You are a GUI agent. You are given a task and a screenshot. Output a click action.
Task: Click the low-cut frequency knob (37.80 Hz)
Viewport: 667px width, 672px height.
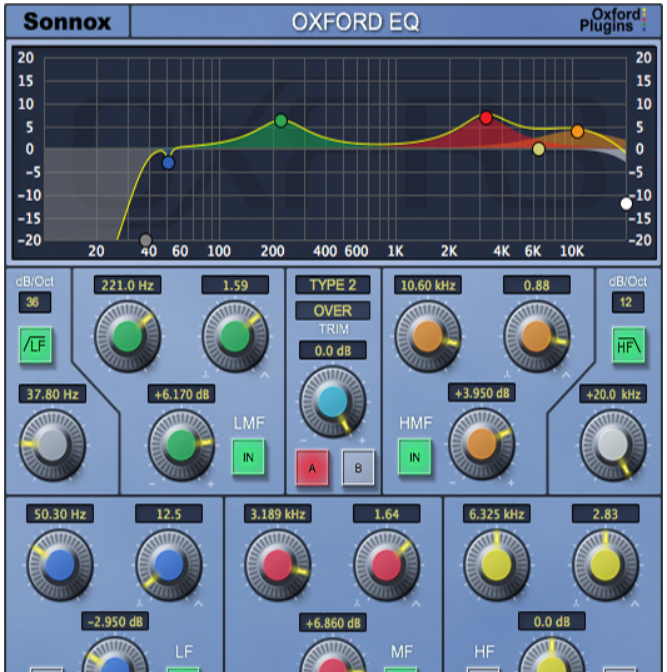[52, 445]
